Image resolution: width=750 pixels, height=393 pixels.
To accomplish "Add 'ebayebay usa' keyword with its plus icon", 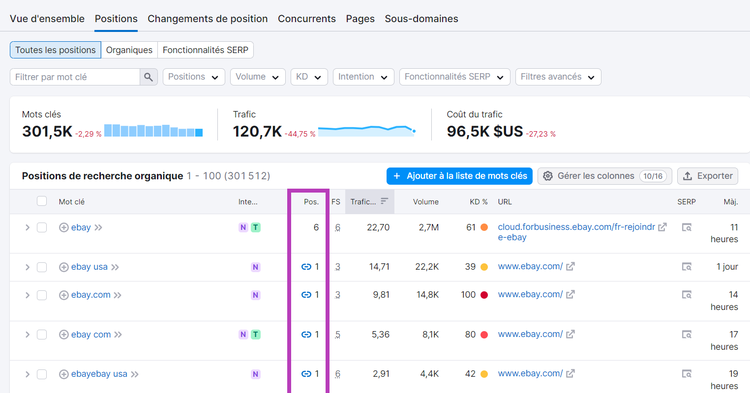I will click(x=64, y=374).
